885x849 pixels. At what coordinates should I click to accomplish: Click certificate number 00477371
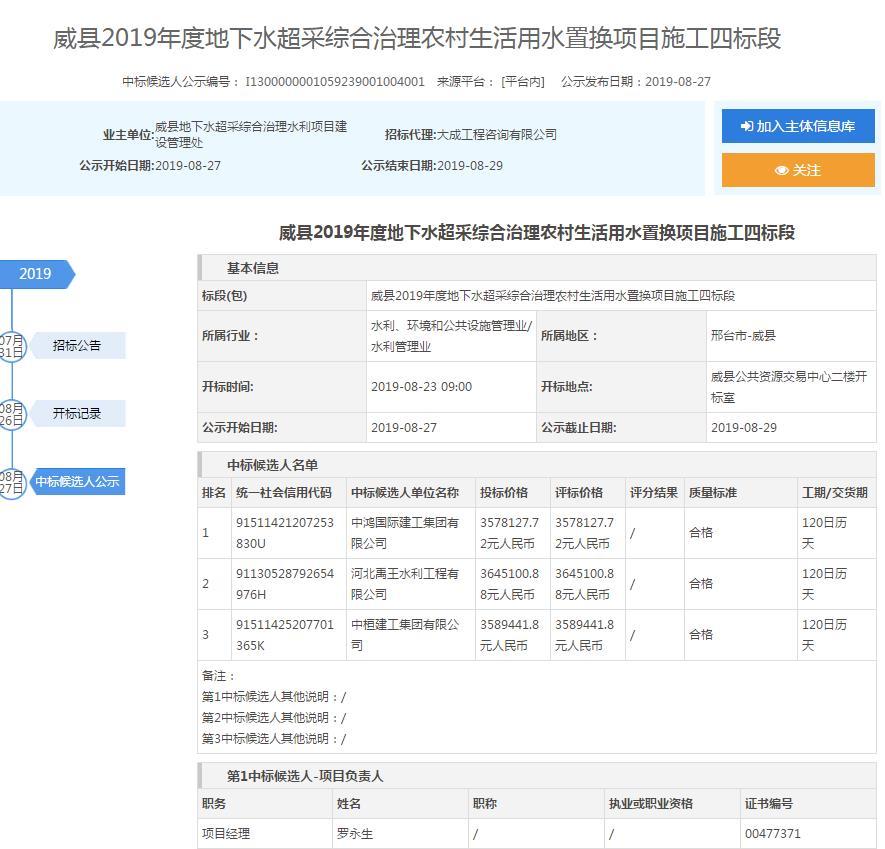tap(772, 834)
